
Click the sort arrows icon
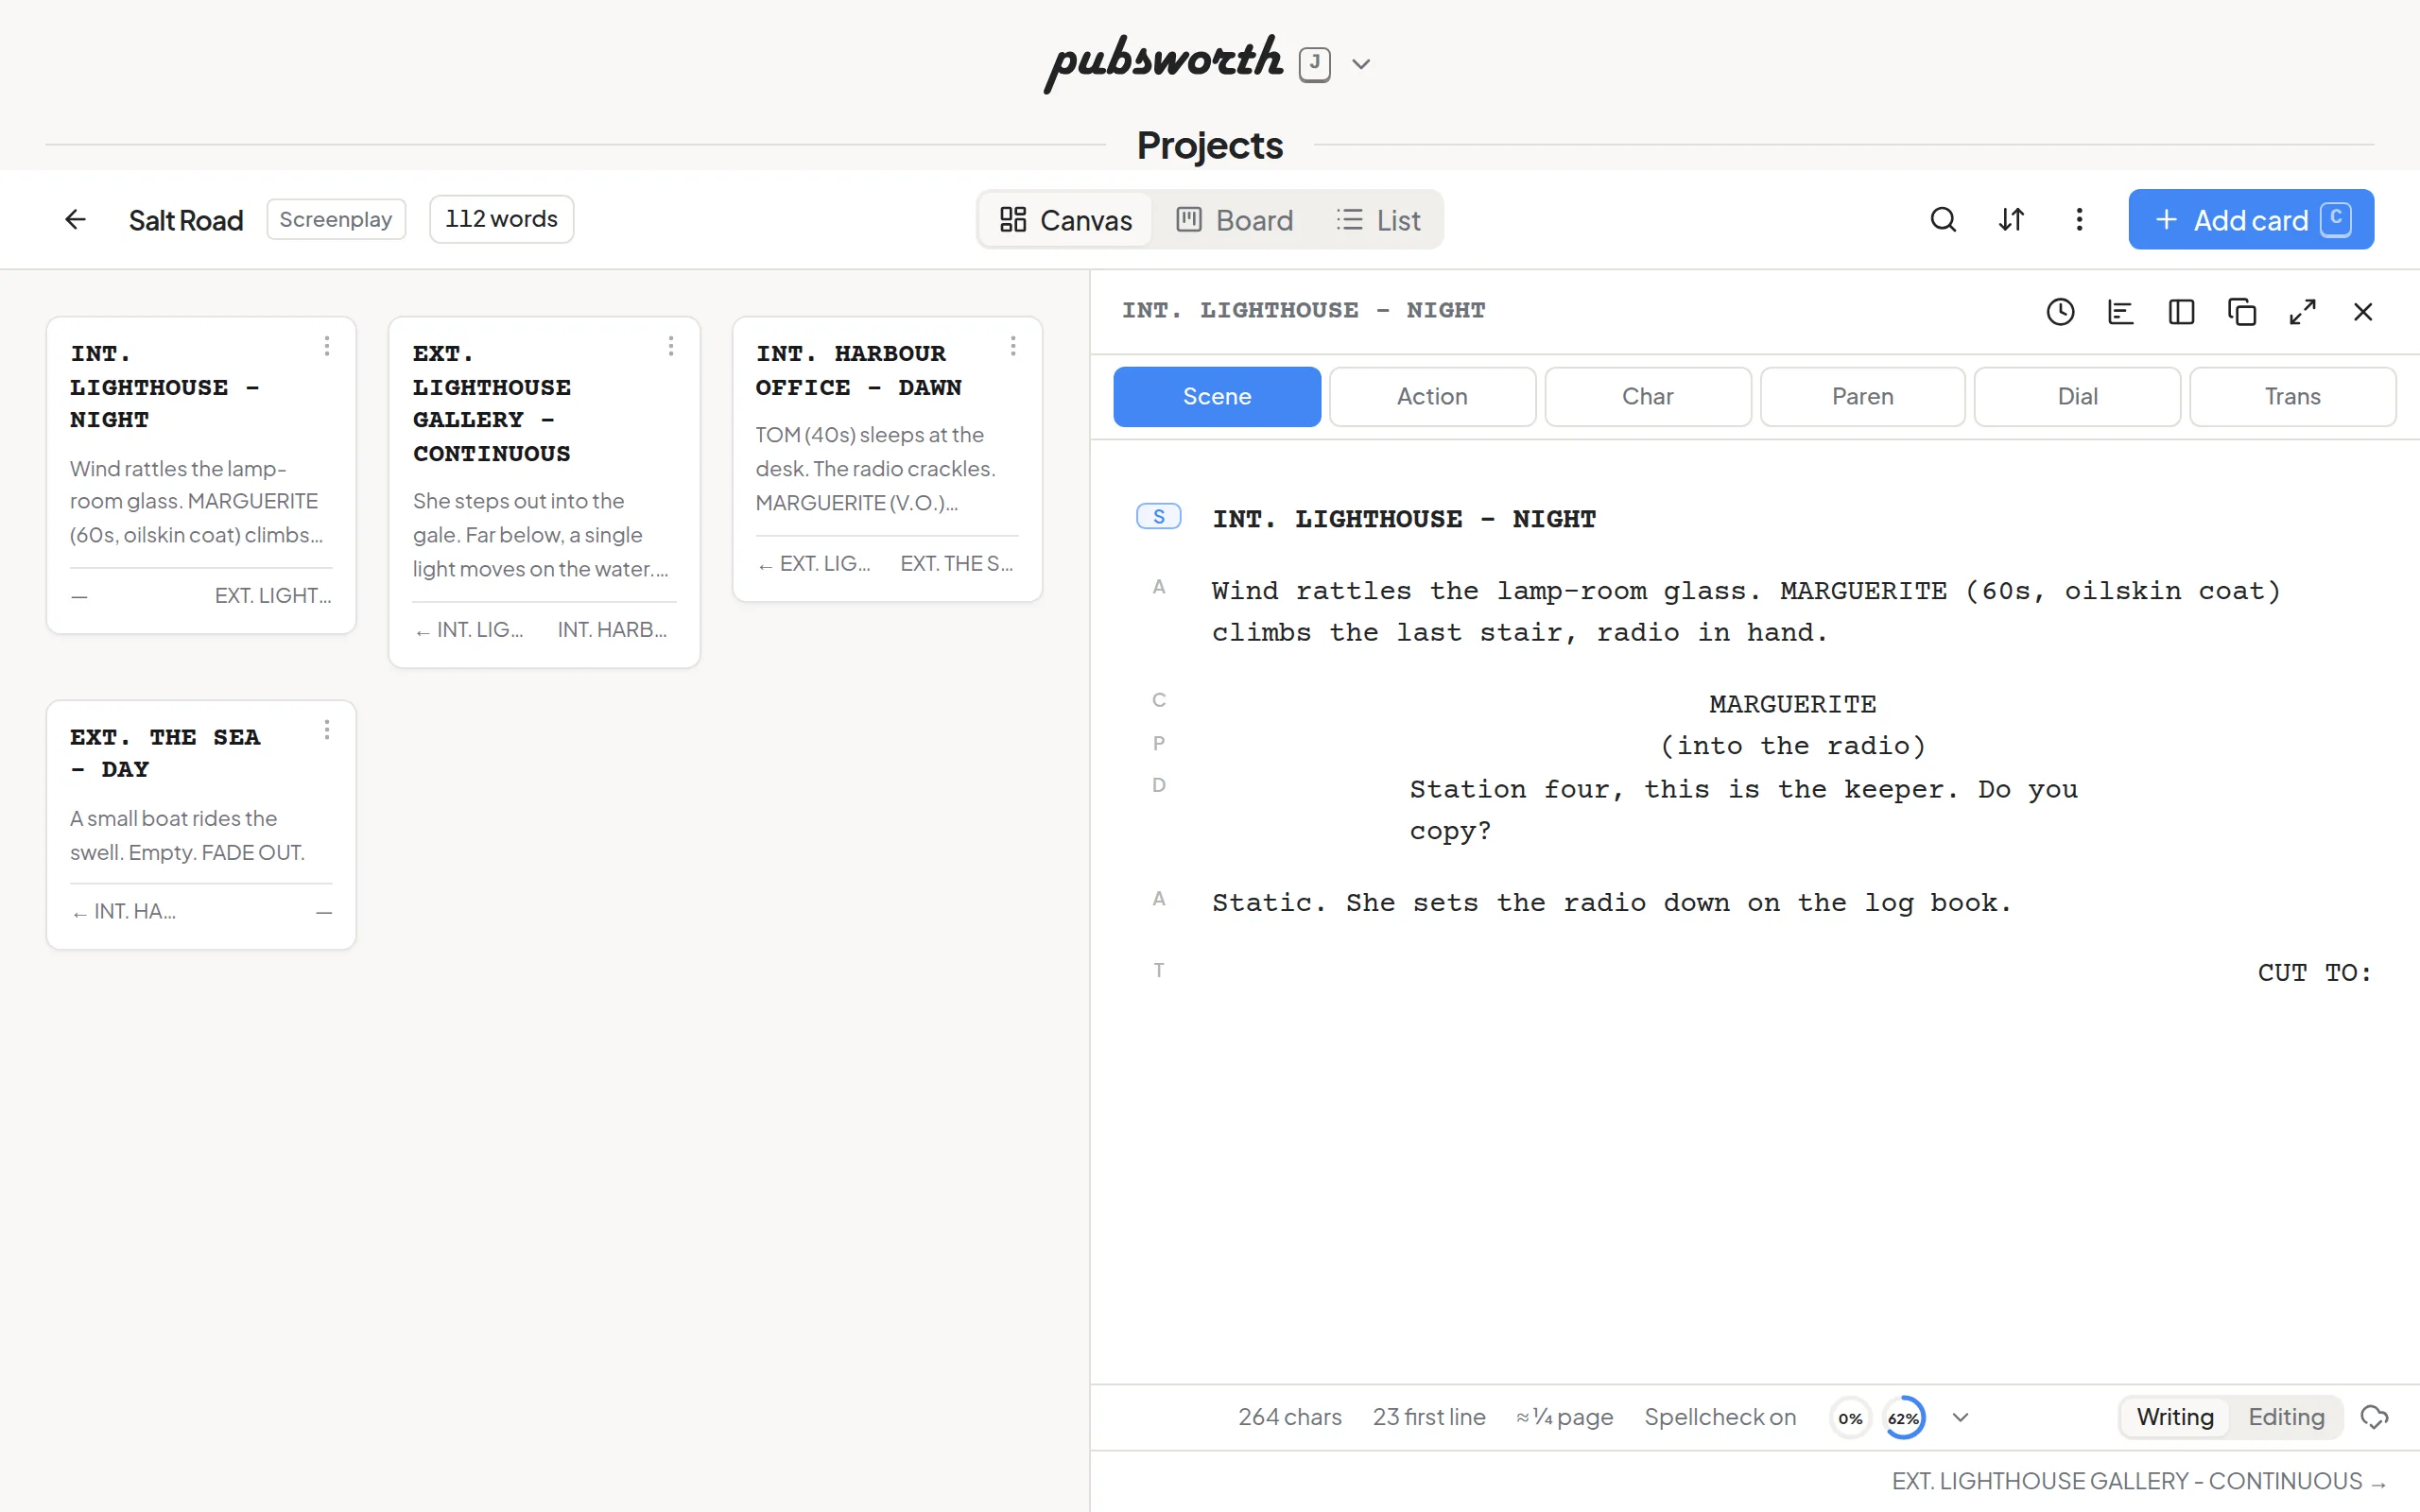[x=2011, y=219]
